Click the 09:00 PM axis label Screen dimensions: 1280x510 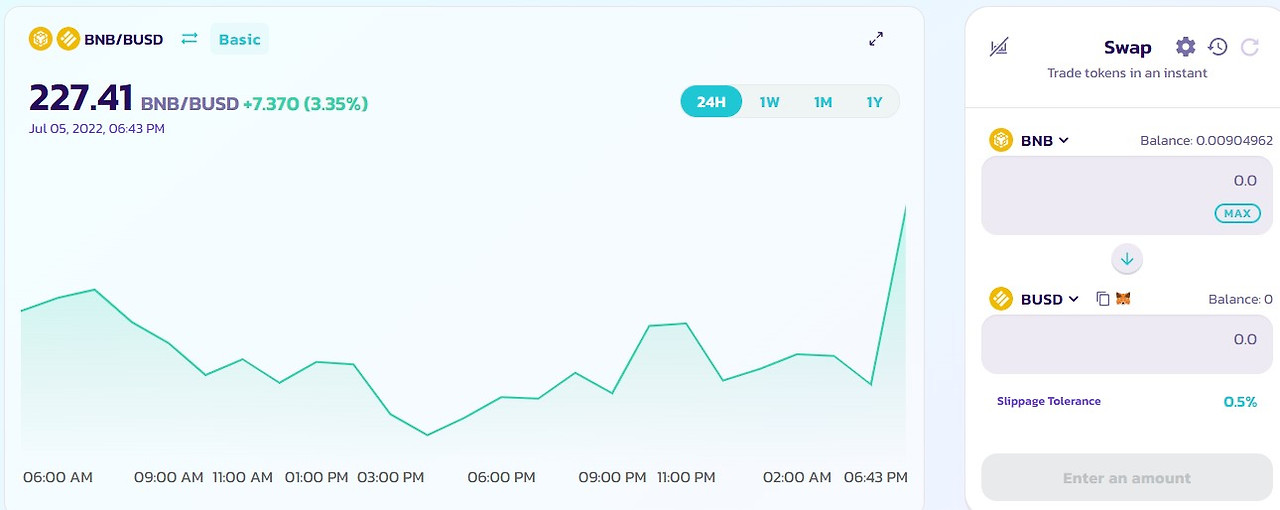pos(612,477)
